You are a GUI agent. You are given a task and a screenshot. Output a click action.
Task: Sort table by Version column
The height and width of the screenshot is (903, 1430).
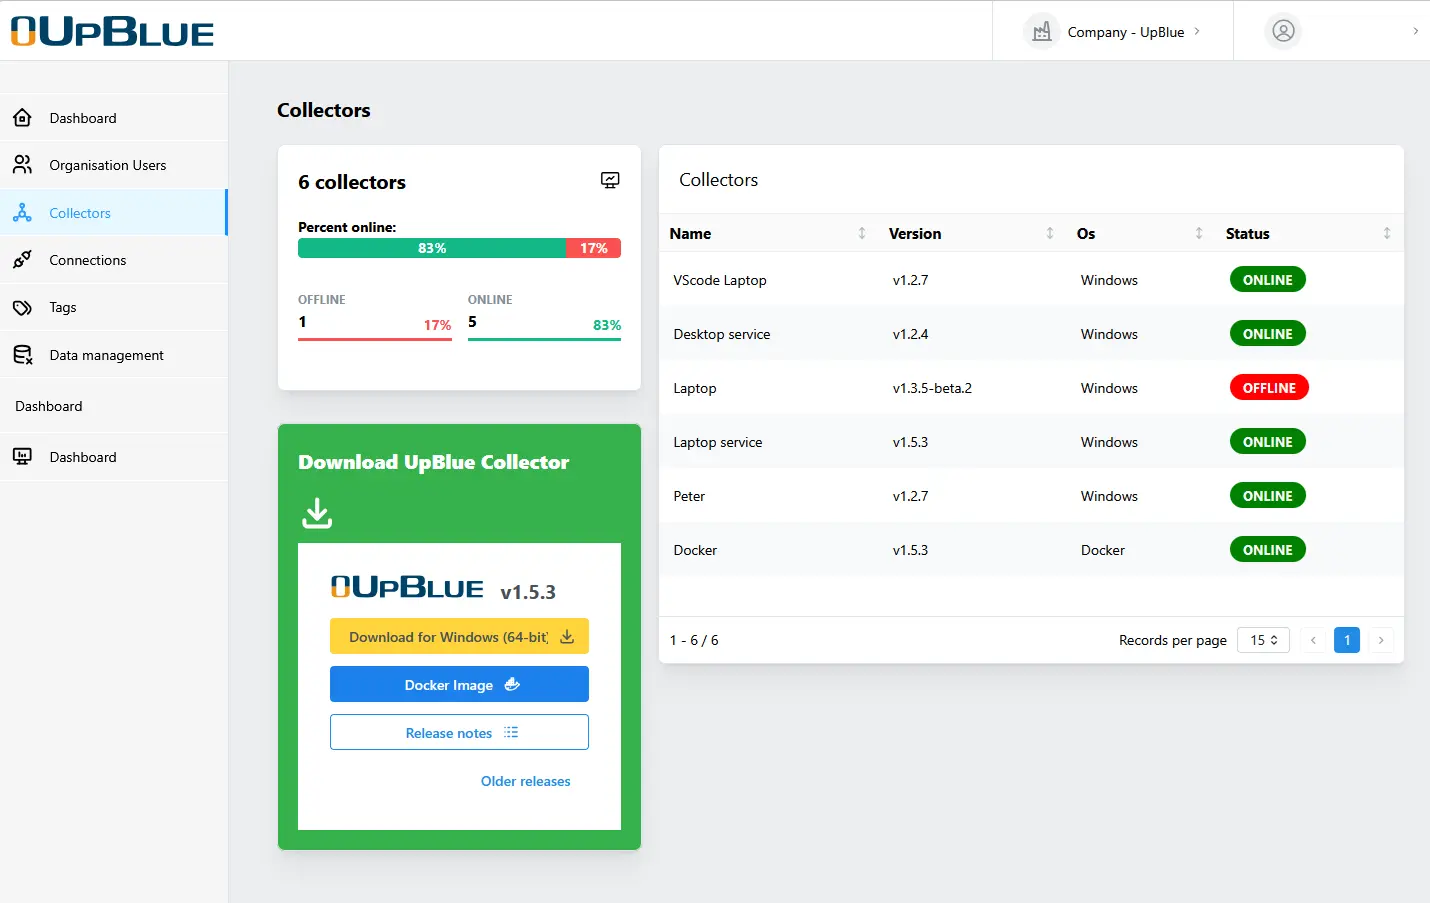(1049, 234)
